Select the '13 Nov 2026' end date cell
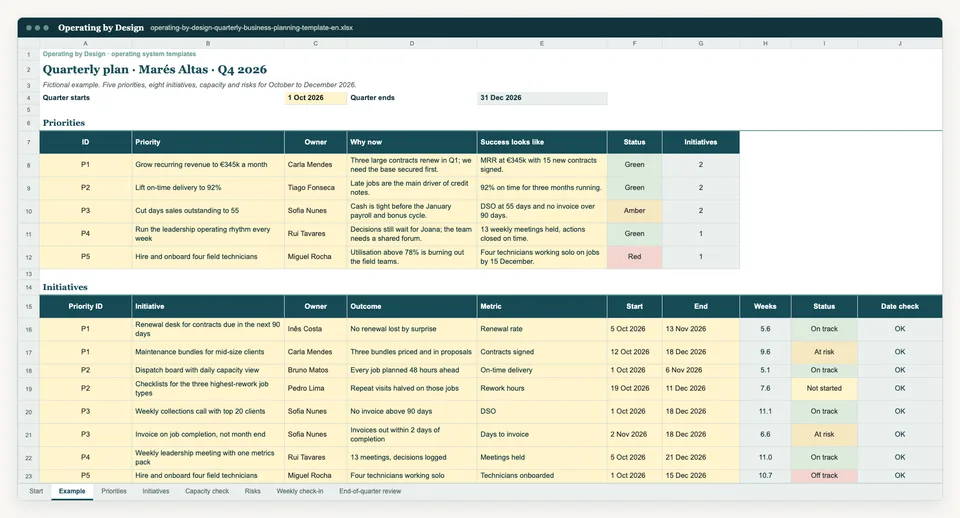Image resolution: width=960 pixels, height=518 pixels. click(700, 329)
